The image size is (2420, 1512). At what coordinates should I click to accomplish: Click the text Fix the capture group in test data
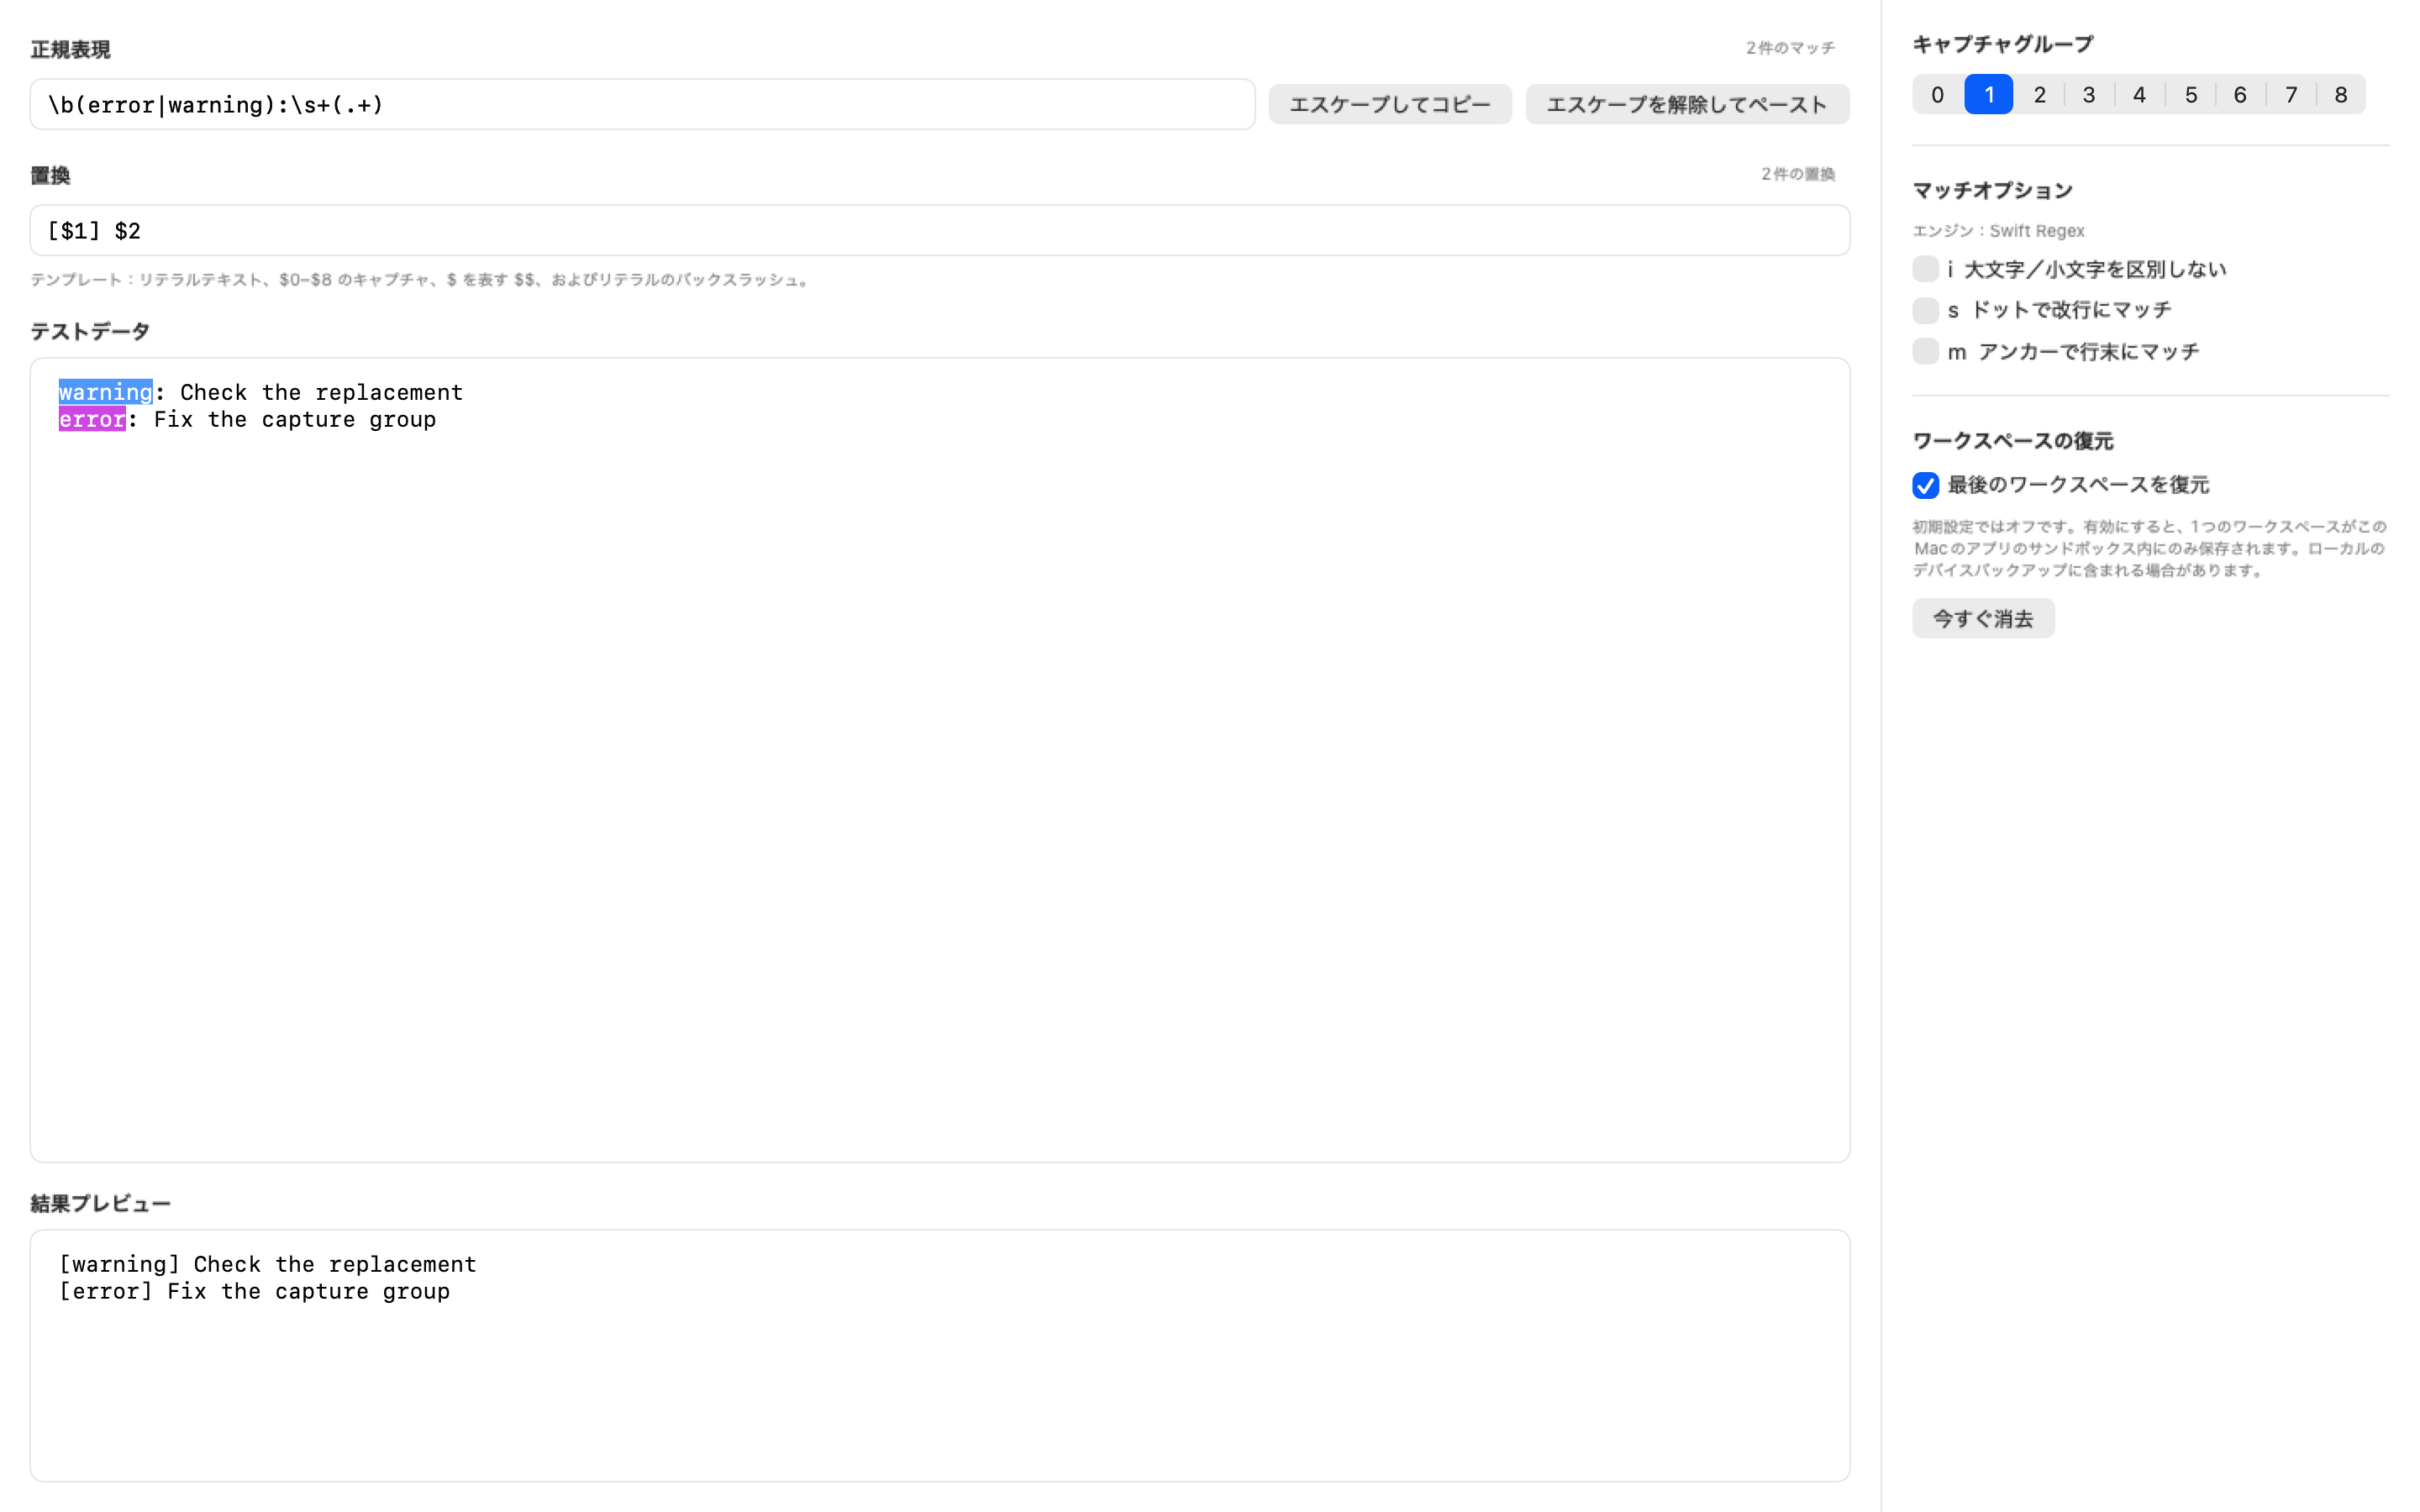pos(295,419)
